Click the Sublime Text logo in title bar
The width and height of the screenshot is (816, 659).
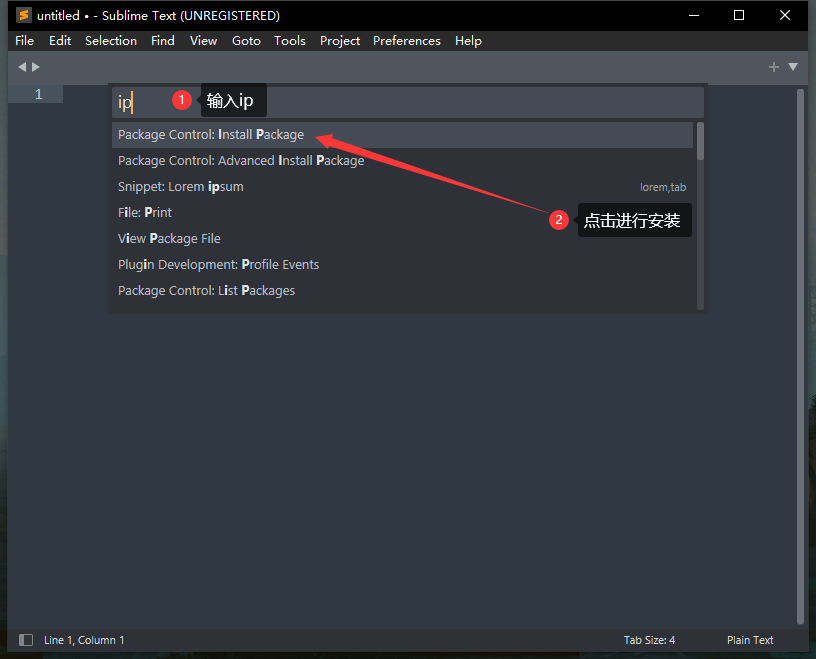click(23, 16)
